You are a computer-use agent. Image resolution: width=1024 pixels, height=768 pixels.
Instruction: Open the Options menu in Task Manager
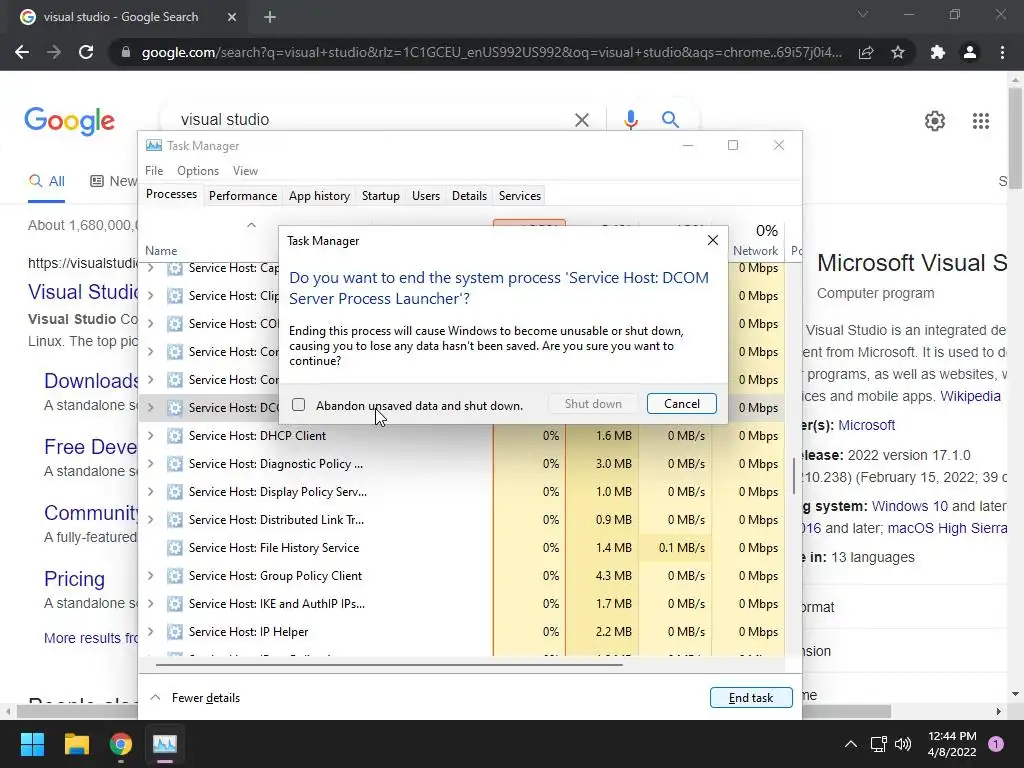pyautogui.click(x=198, y=170)
